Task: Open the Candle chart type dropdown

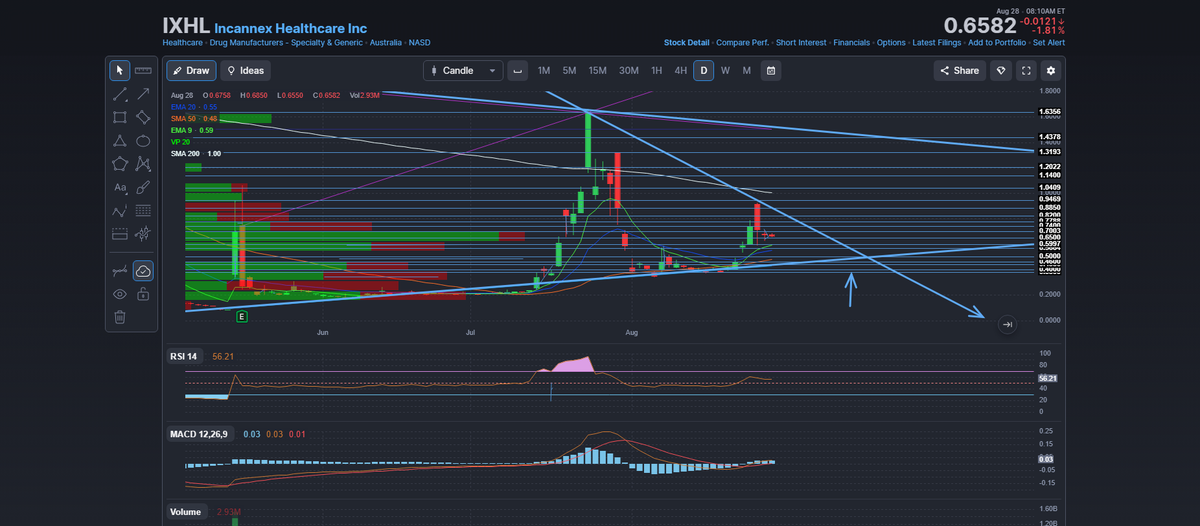Action: (x=463, y=71)
